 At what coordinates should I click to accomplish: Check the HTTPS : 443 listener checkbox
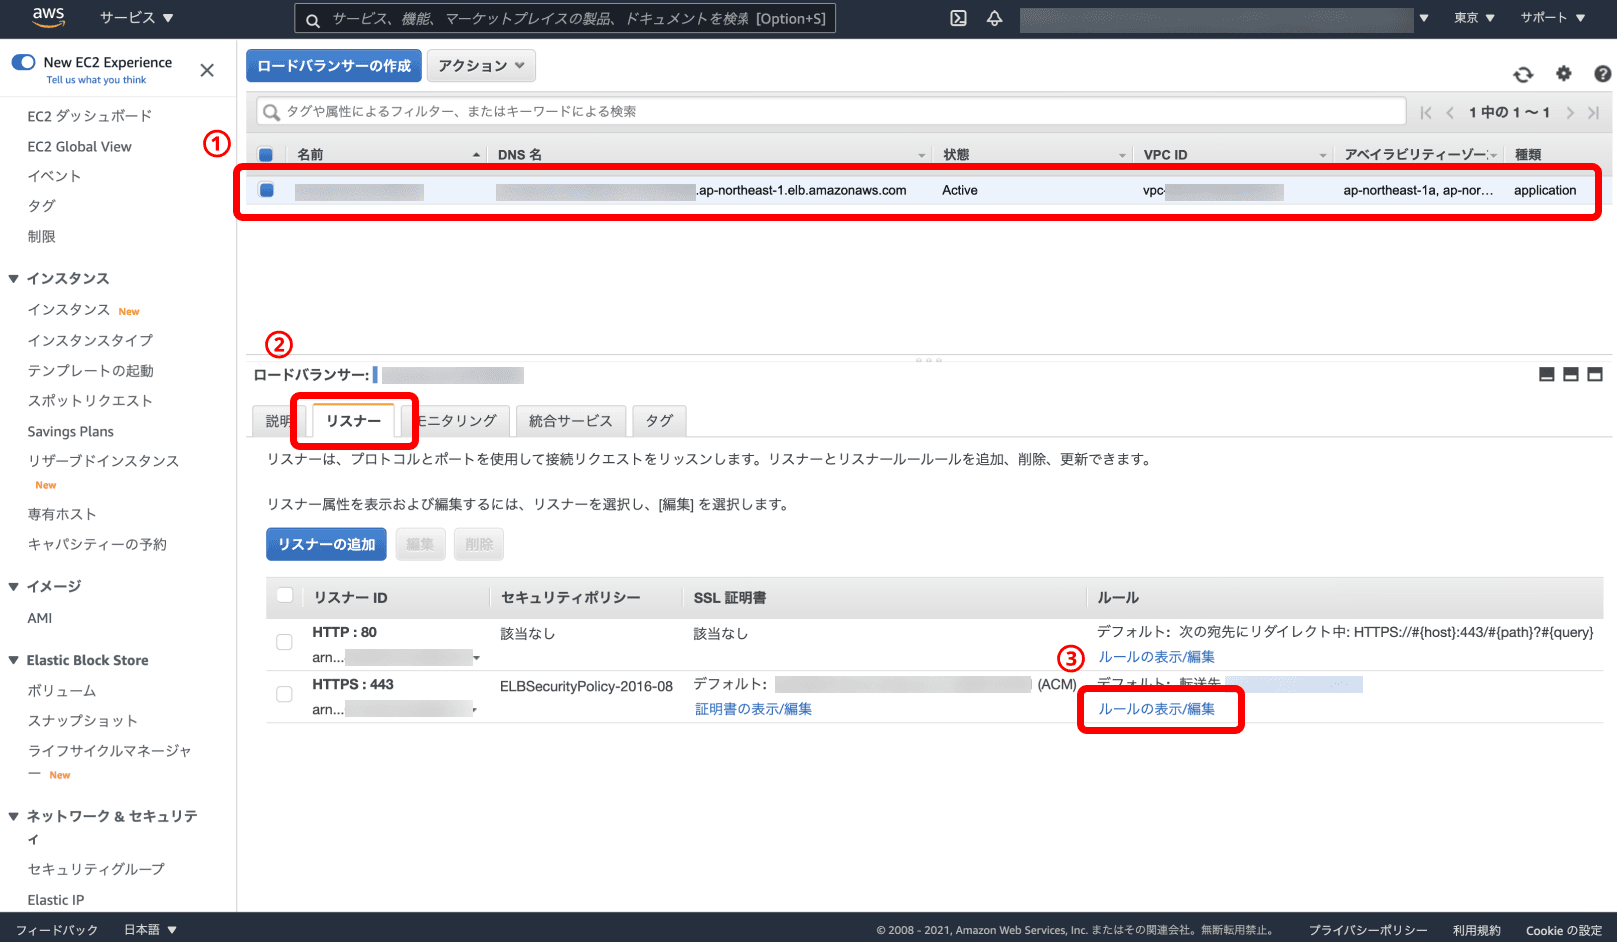284,694
